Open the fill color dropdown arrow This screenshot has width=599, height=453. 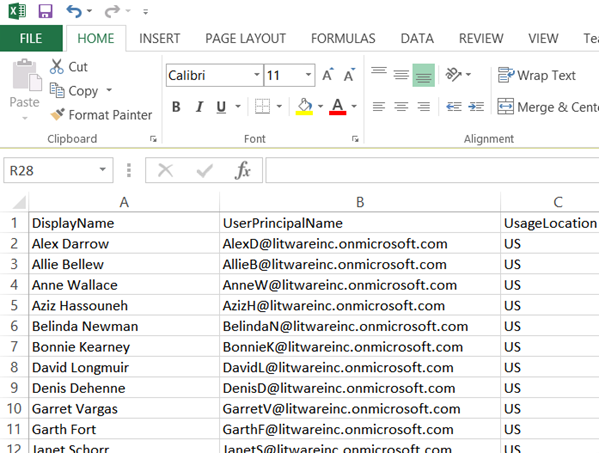coord(321,107)
